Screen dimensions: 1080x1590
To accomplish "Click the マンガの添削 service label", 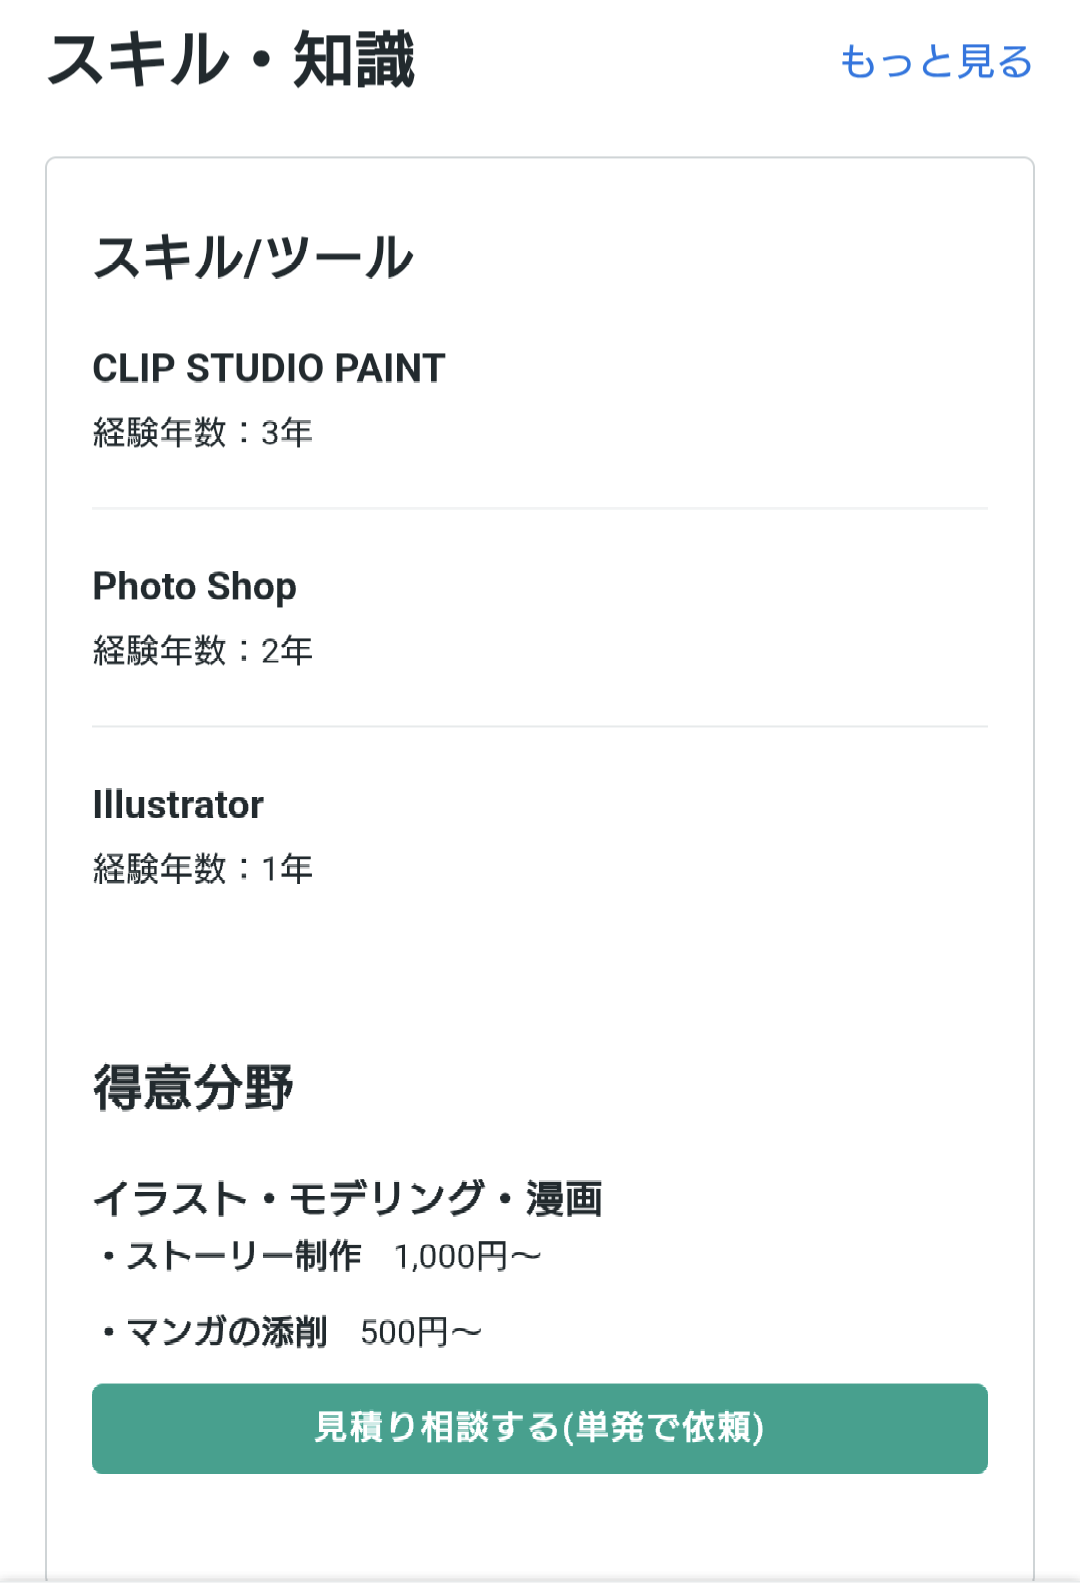I will coord(227,1332).
